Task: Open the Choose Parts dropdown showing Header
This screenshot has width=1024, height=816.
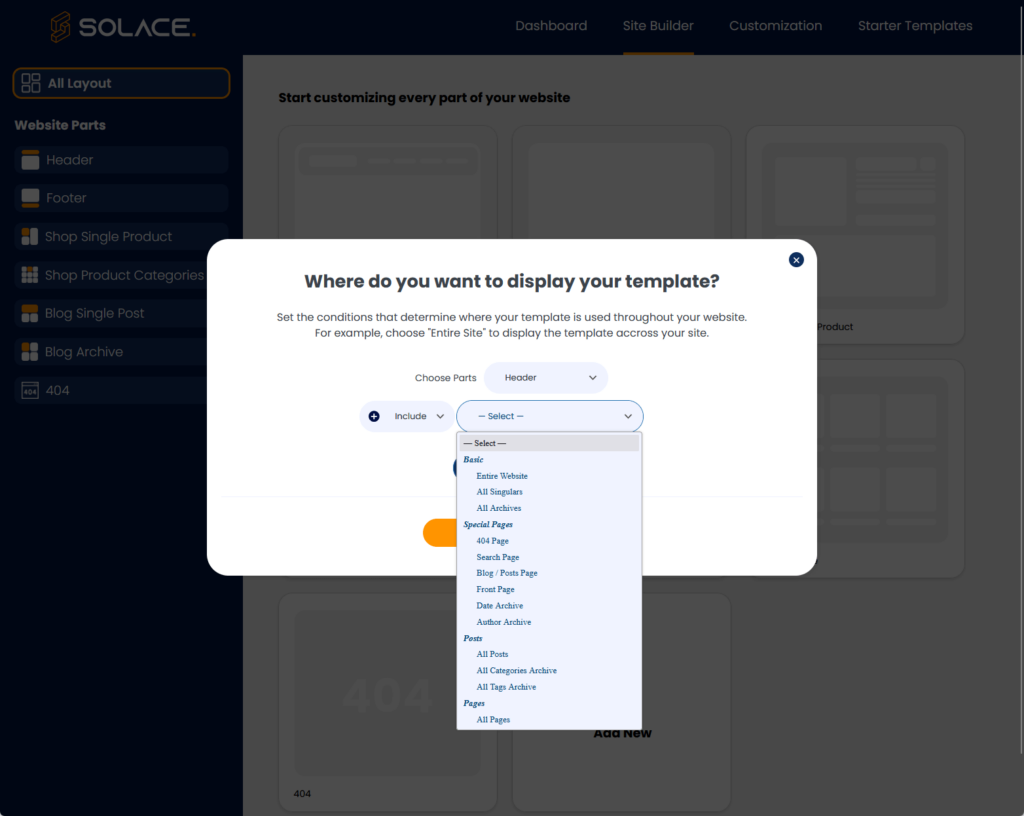Action: point(545,377)
